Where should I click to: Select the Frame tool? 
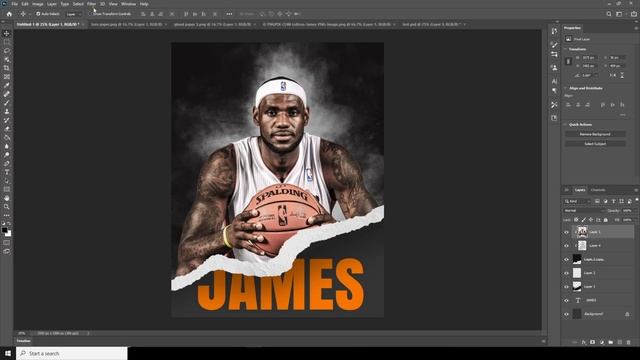7,77
